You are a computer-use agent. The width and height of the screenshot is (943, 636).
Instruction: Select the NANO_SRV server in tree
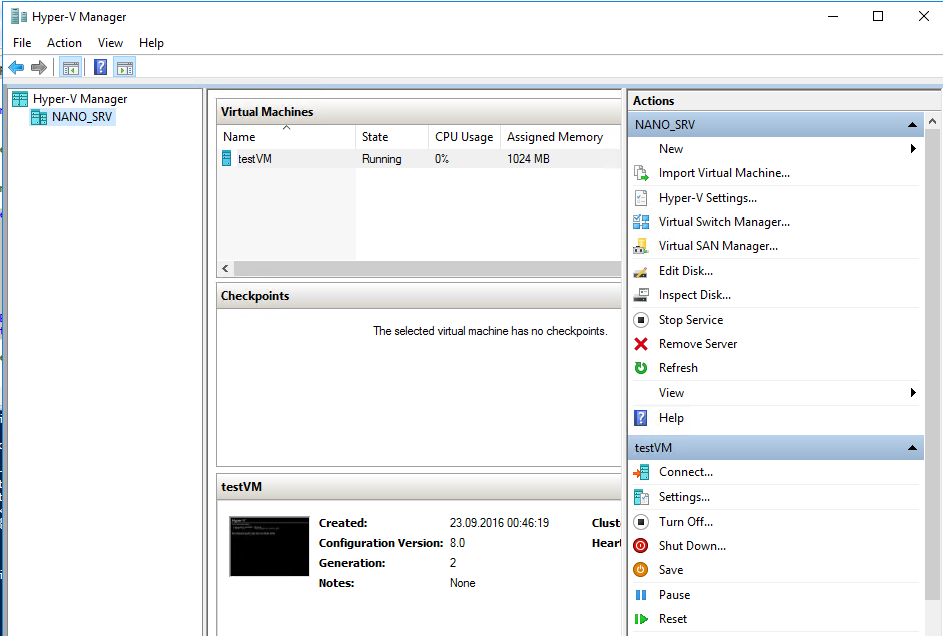click(x=73, y=117)
